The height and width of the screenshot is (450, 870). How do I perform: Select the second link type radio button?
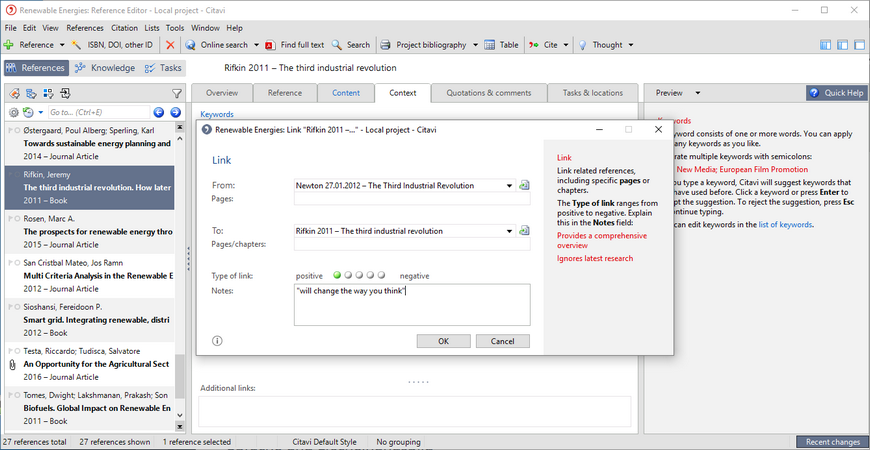(348, 275)
